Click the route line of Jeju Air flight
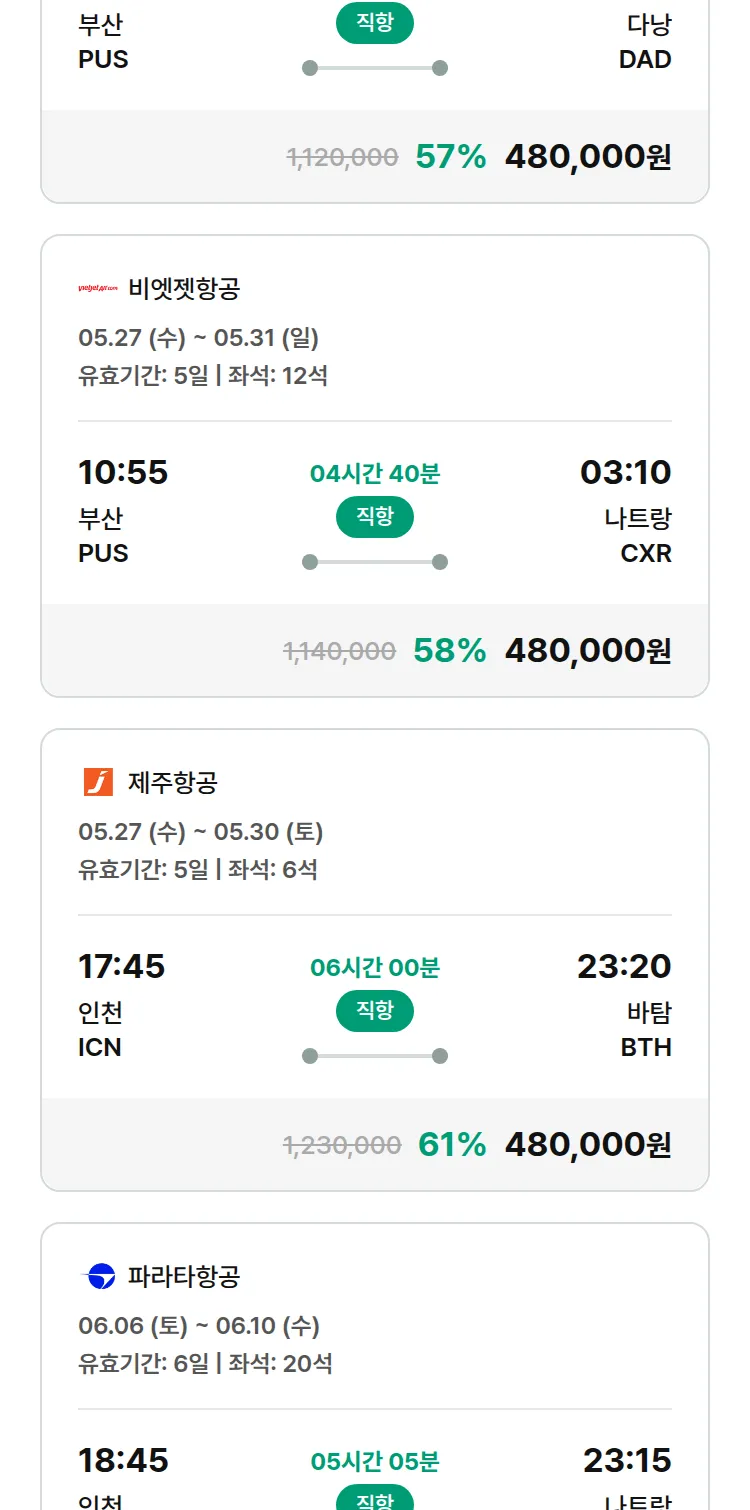This screenshot has width=750, height=1510. pos(375,1056)
